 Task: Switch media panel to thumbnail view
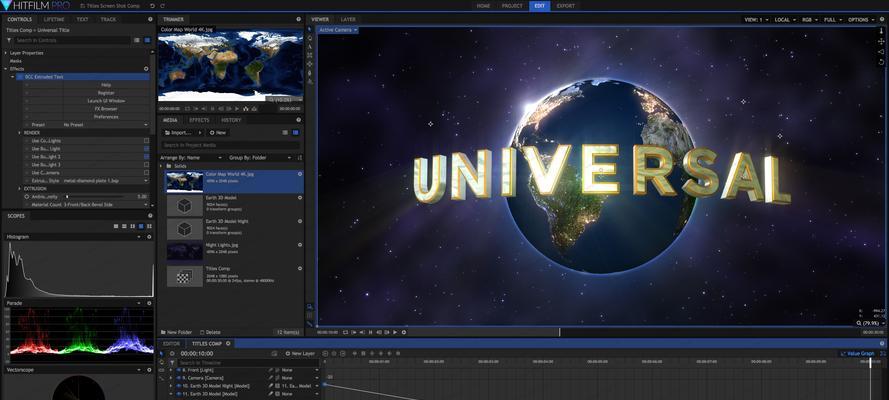click(295, 132)
